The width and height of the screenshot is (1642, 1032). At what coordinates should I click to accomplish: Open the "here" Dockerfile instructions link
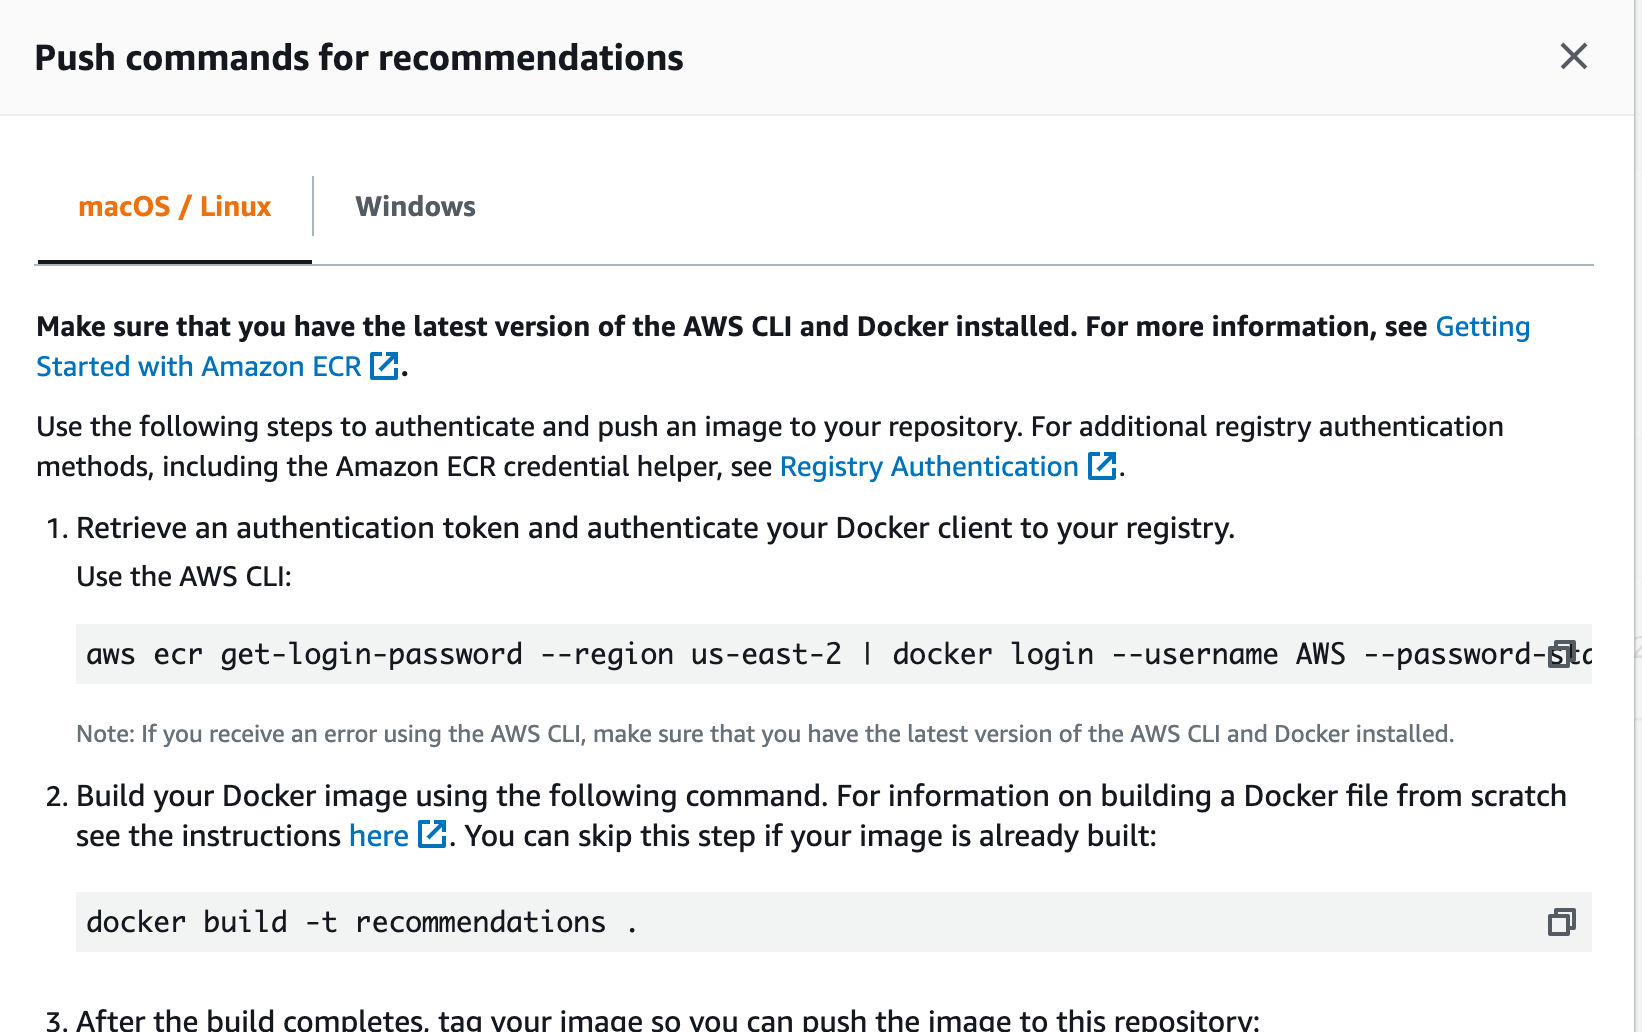tap(377, 835)
